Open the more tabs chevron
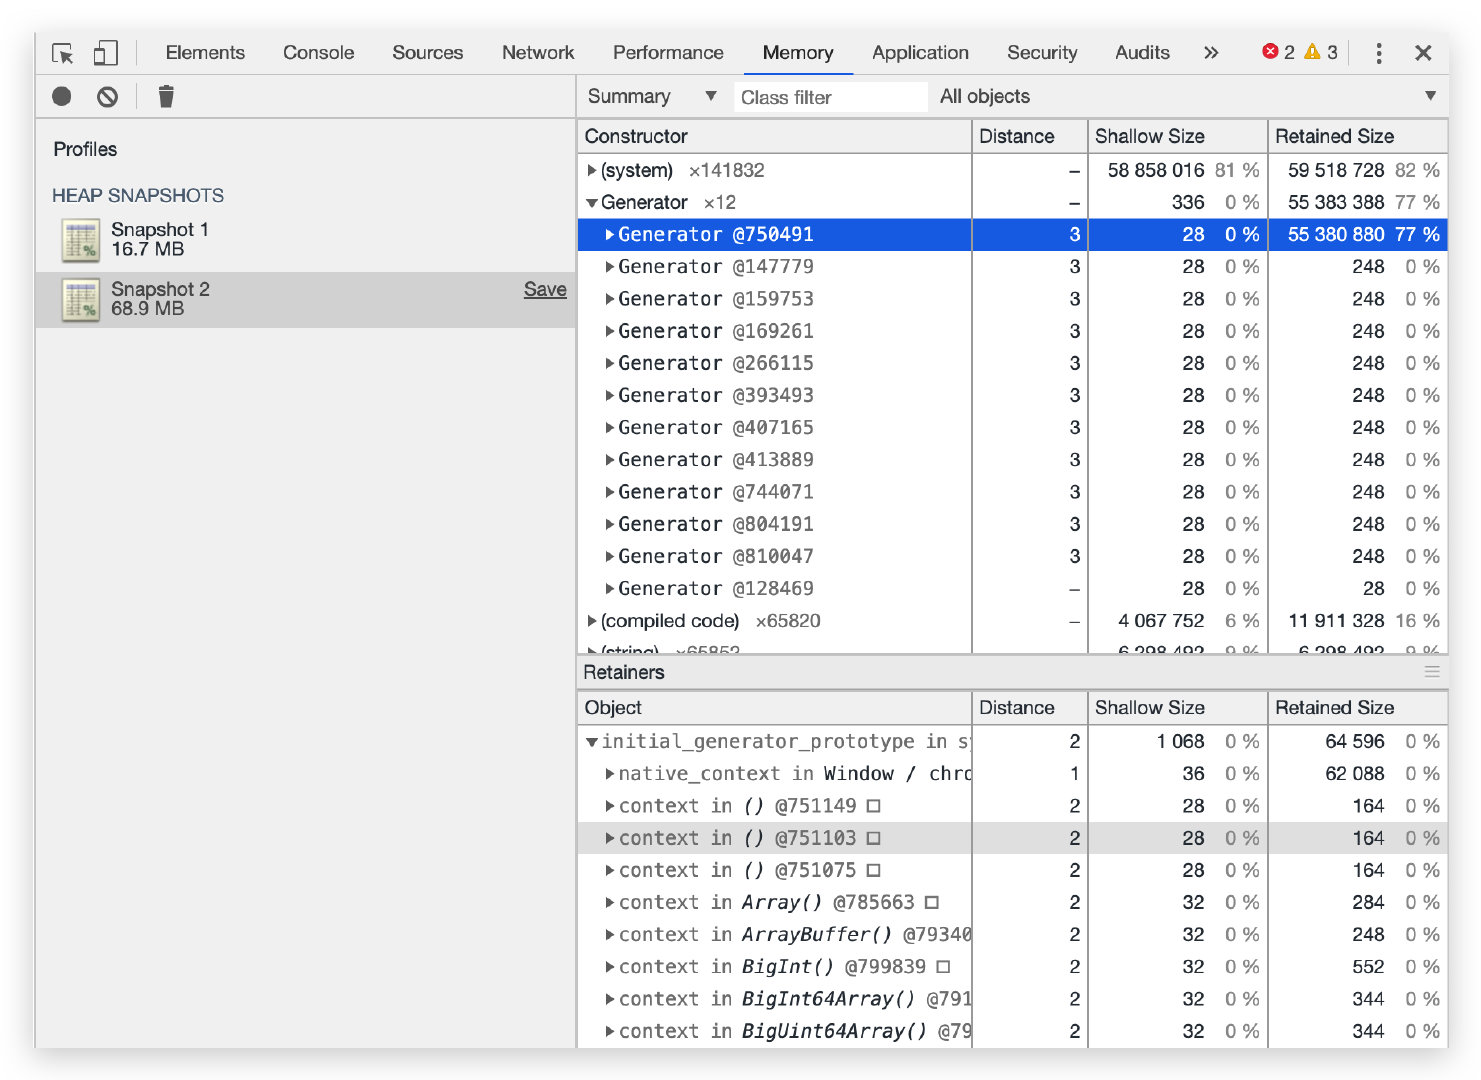This screenshot has height=1080, width=1481. point(1211,53)
